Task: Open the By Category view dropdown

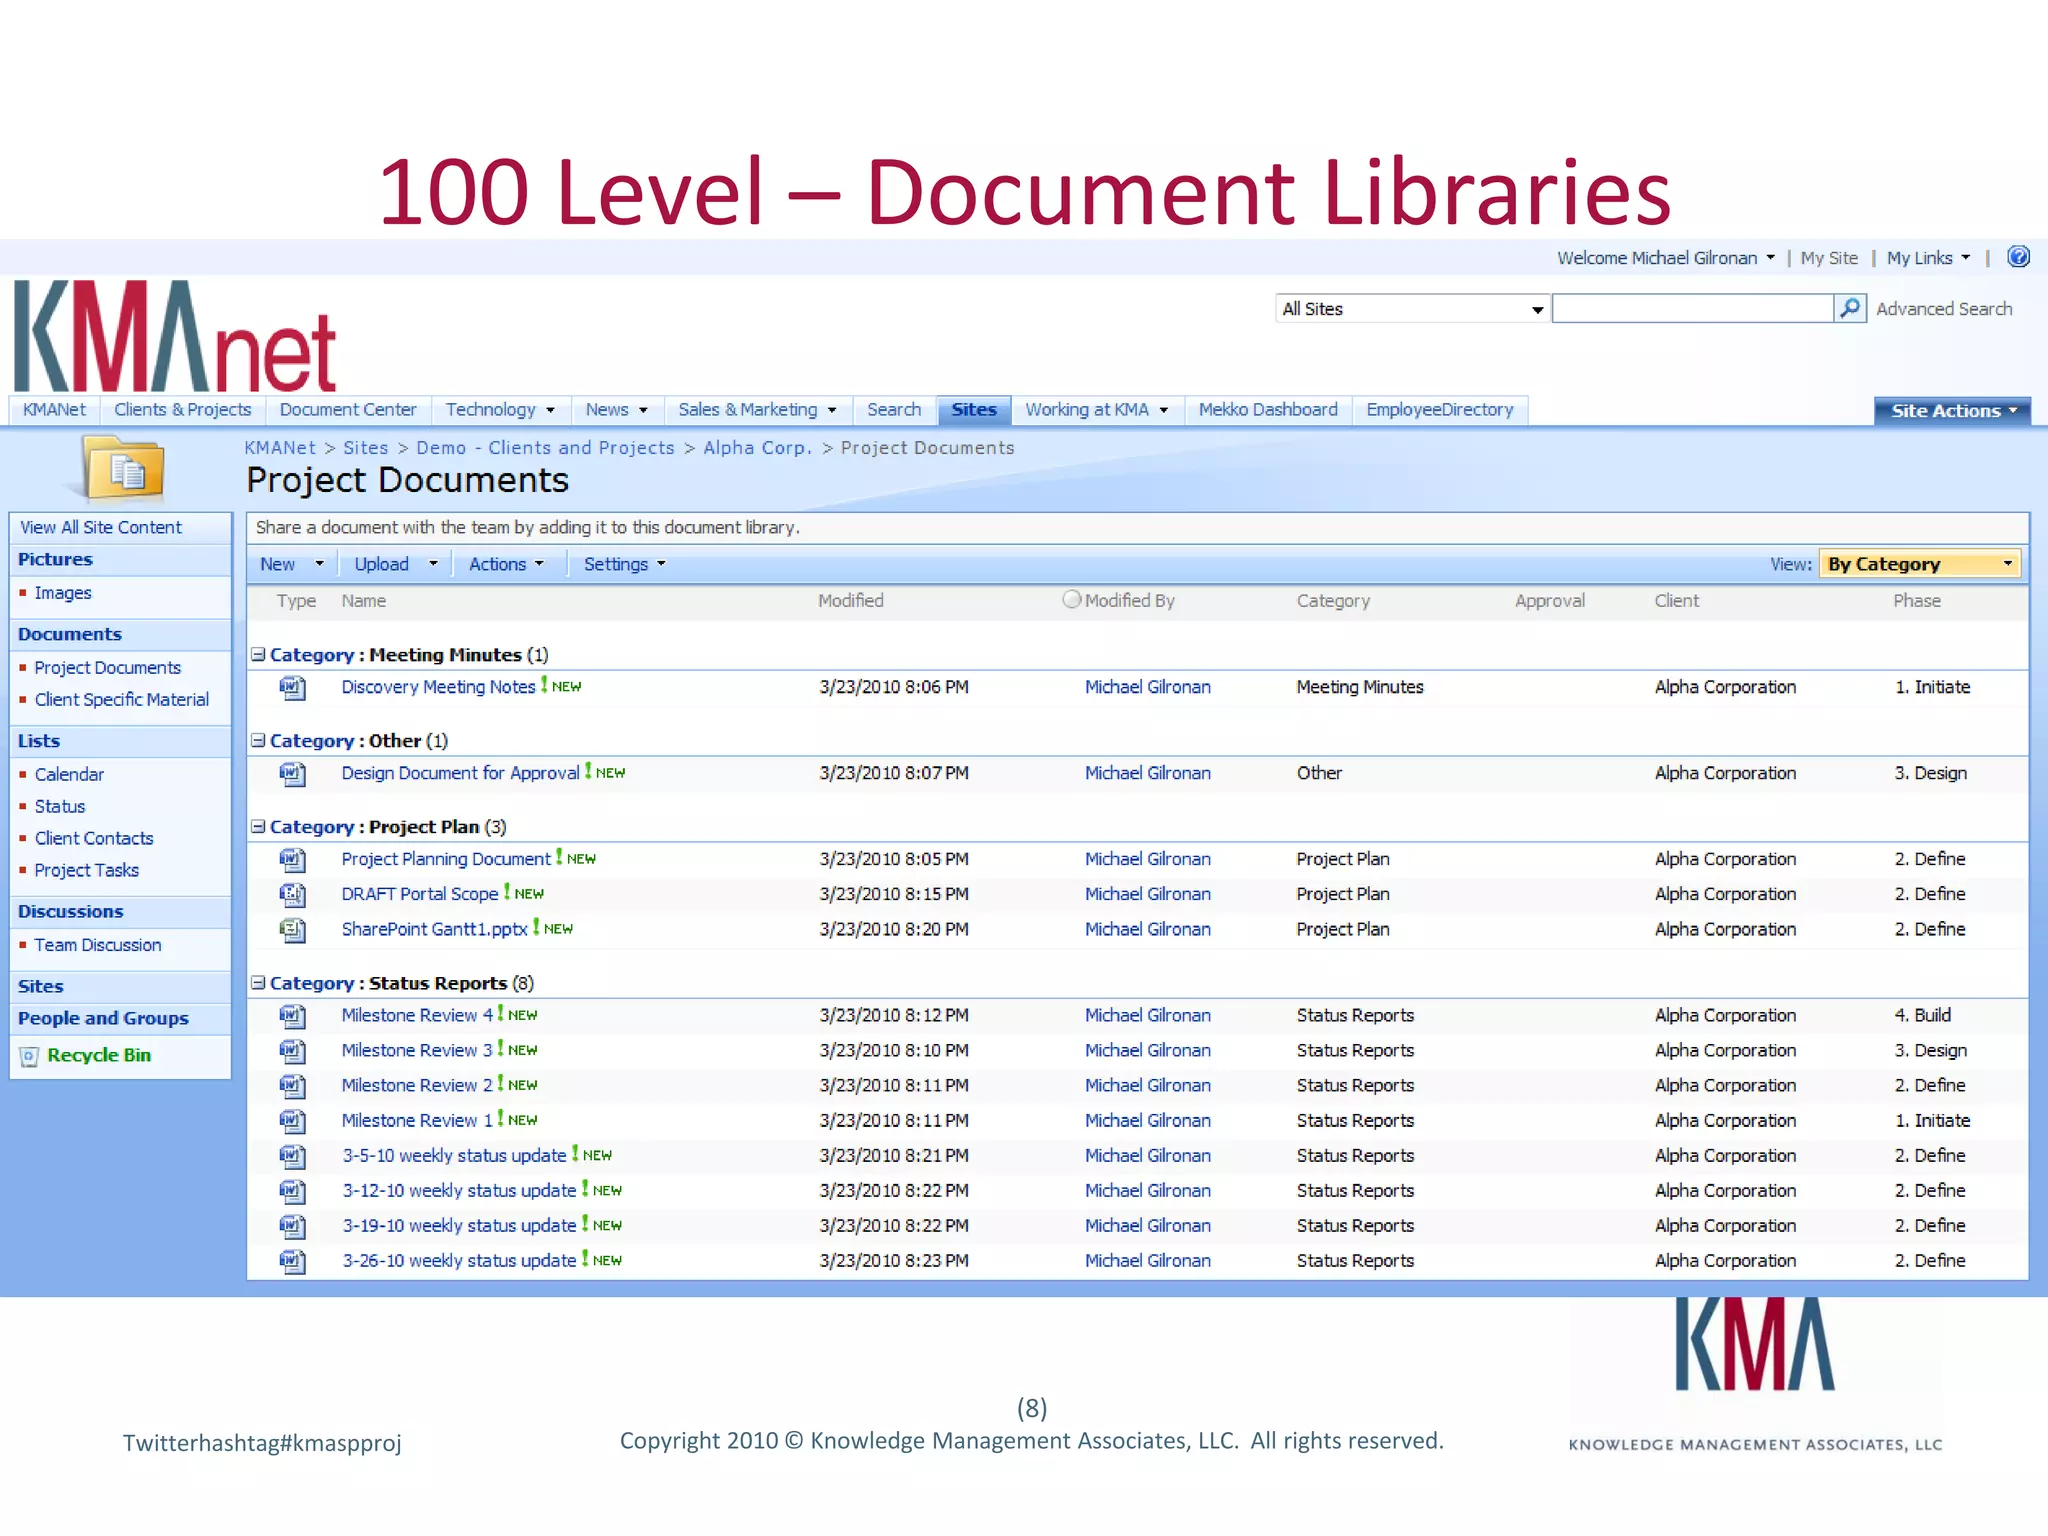Action: tap(1920, 564)
